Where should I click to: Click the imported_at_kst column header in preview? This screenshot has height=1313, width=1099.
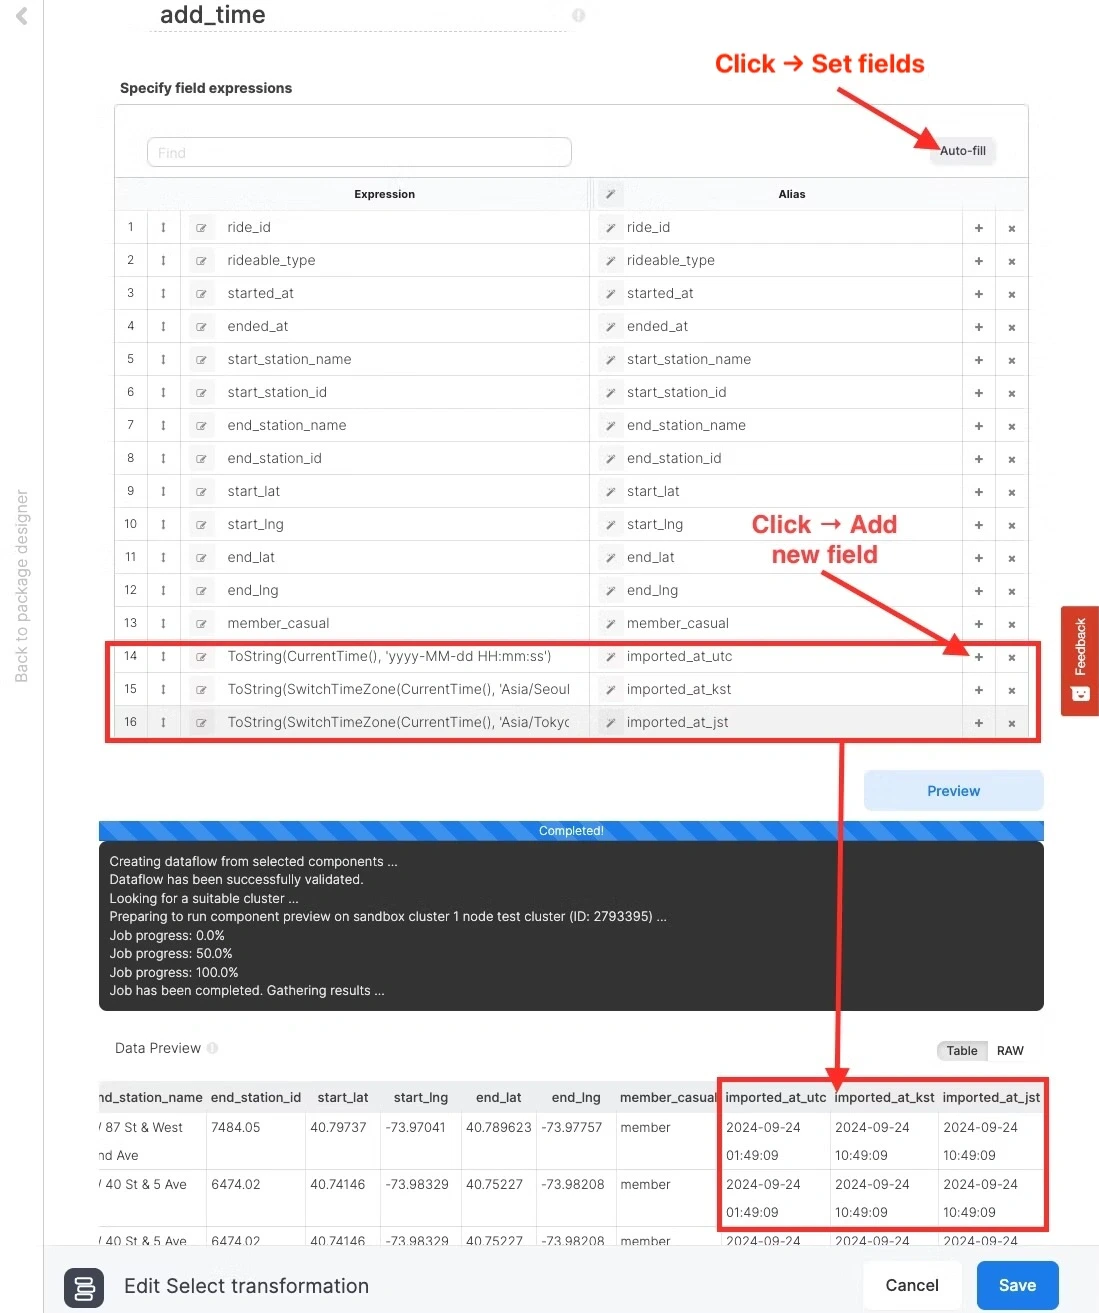(x=884, y=1097)
